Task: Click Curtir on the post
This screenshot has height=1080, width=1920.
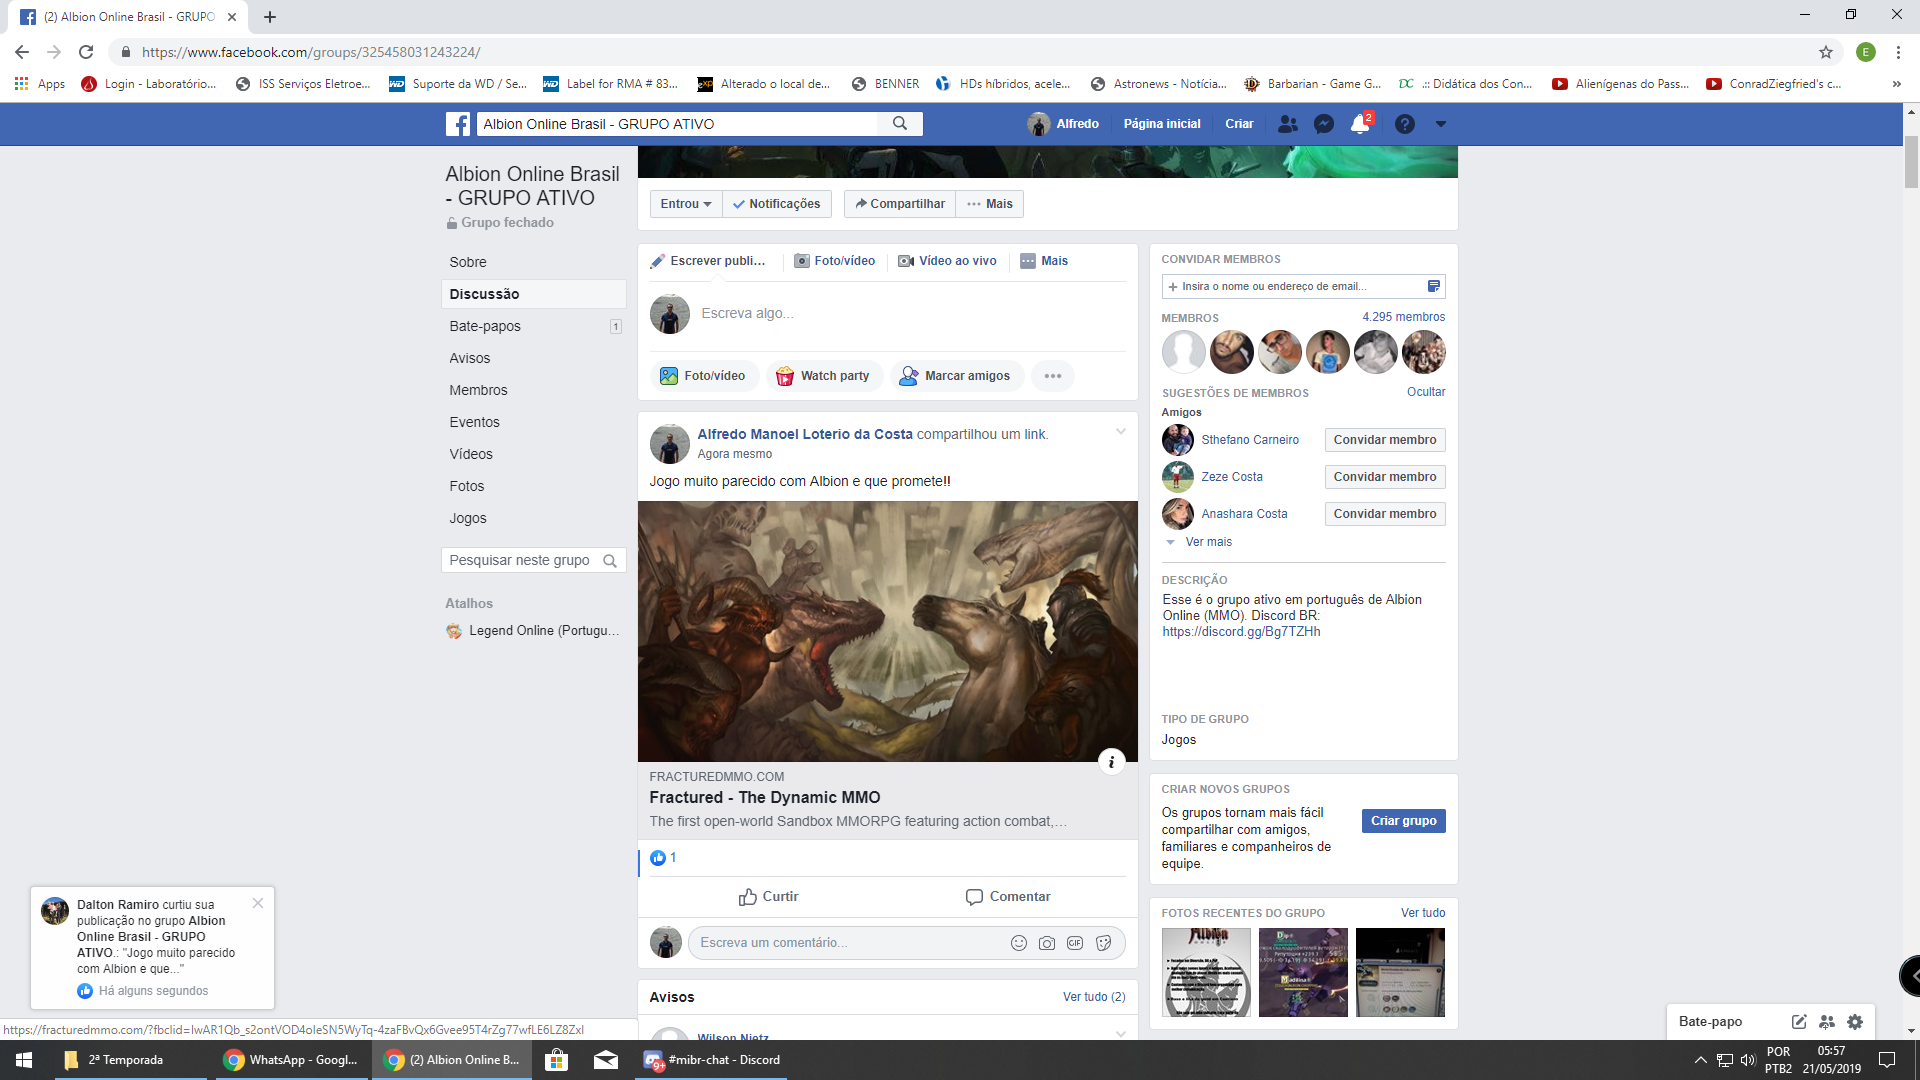Action: (768, 897)
